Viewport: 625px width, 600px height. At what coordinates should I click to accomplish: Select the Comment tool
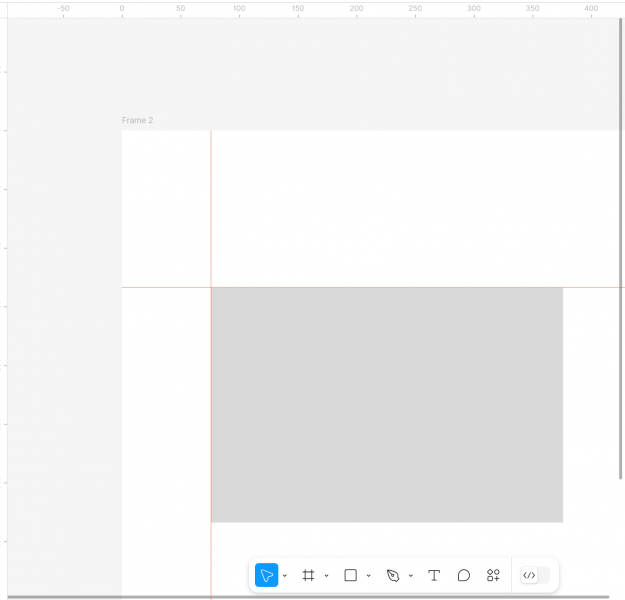(464, 575)
